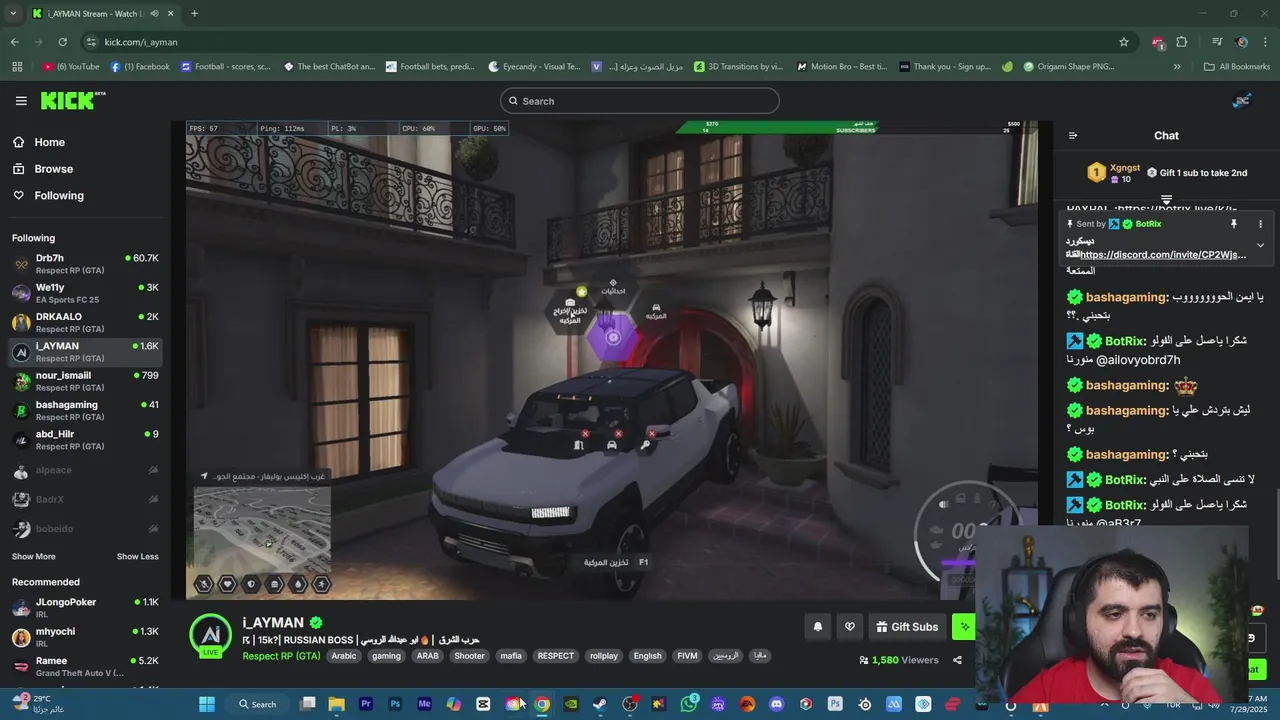
Task: Open Facebook bookmark
Action: [x=140, y=67]
